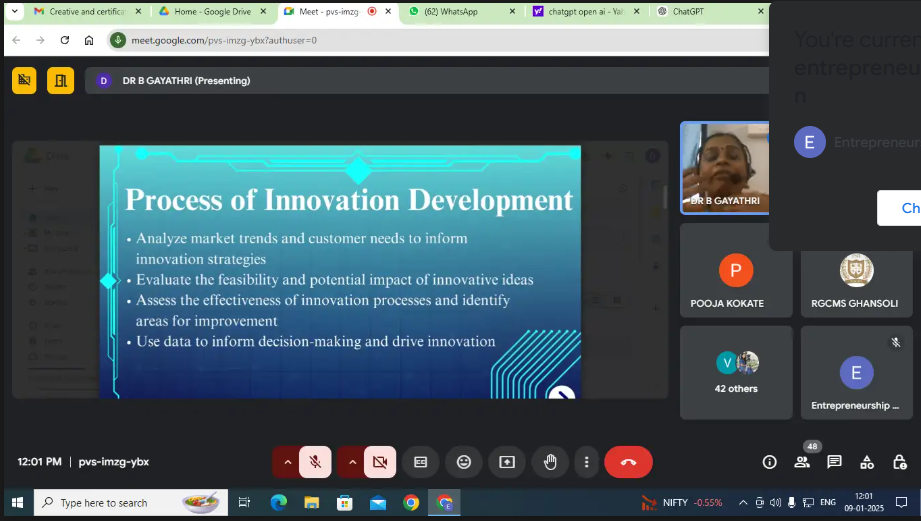Unmute the microphone
This screenshot has height=521, width=921.
click(x=315, y=462)
